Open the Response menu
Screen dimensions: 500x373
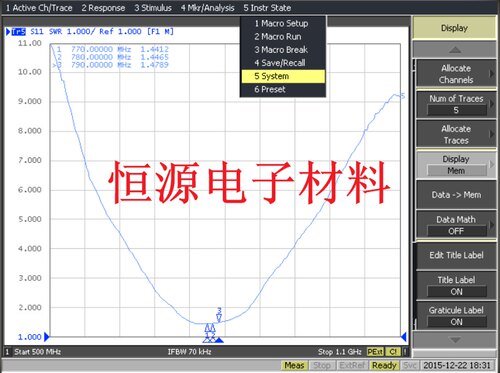click(x=103, y=8)
